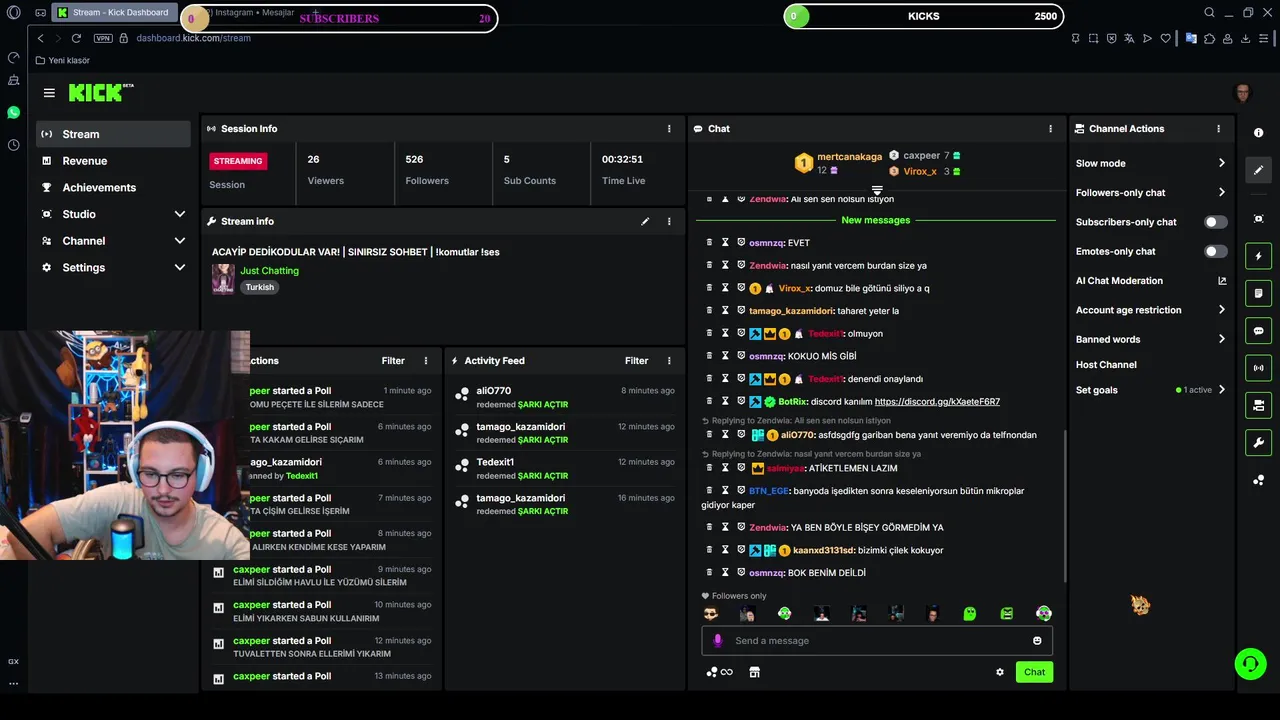Image resolution: width=1280 pixels, height=720 pixels.
Task: Click the lightning bolt icon in right rail
Action: click(1258, 256)
